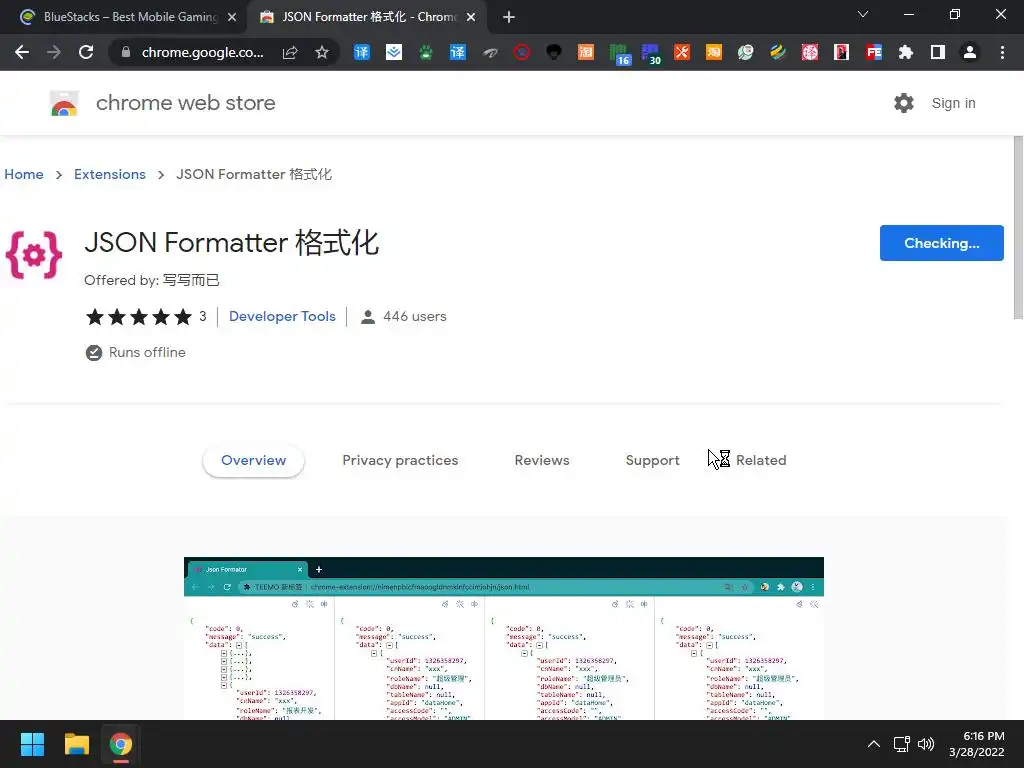Switch to Privacy practices tab
This screenshot has height=768, width=1024.
point(400,460)
